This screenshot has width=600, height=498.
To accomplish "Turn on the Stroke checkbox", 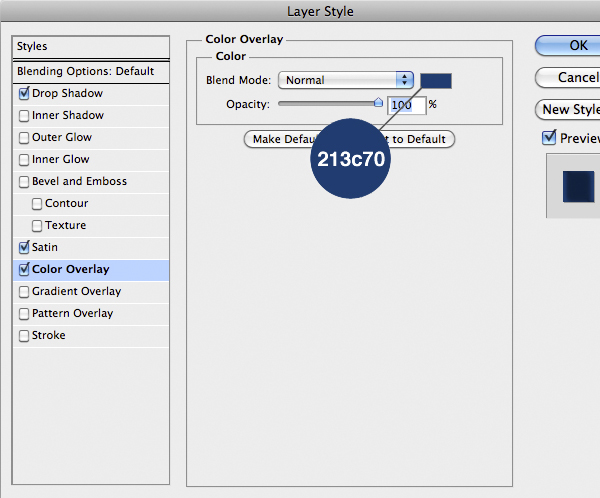I will [24, 336].
